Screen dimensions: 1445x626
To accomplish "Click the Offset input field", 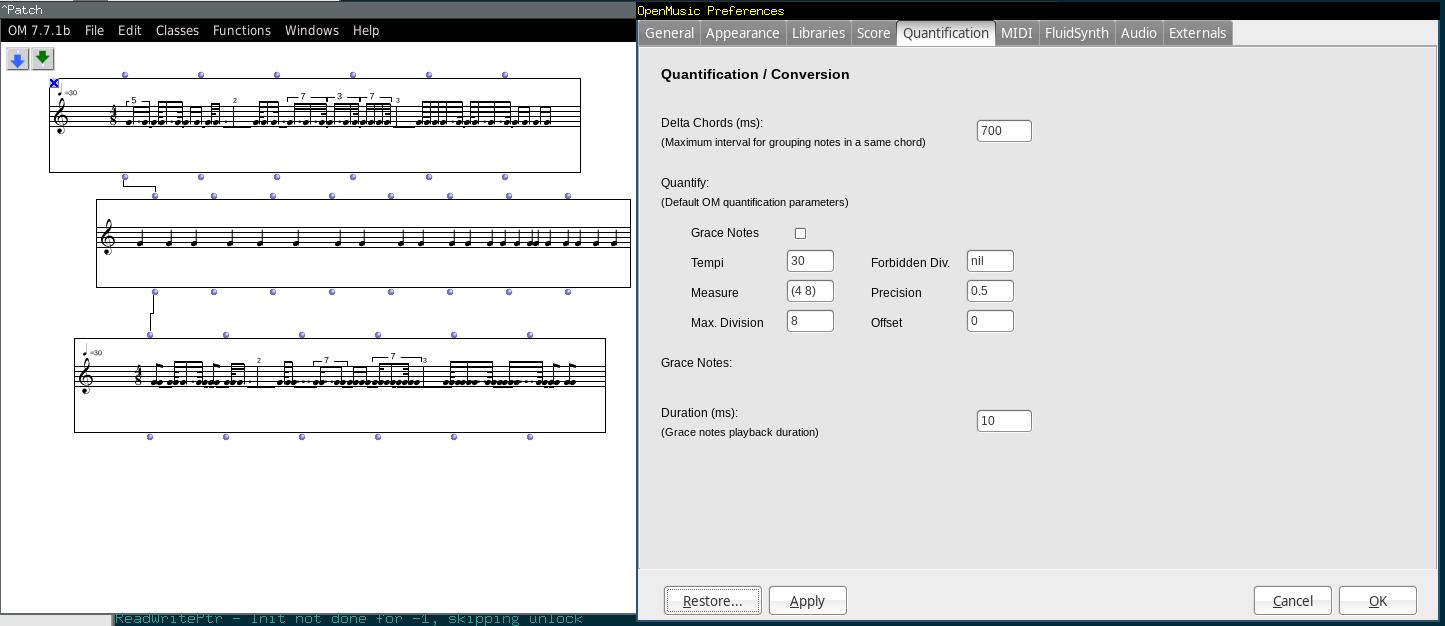I will [990, 321].
